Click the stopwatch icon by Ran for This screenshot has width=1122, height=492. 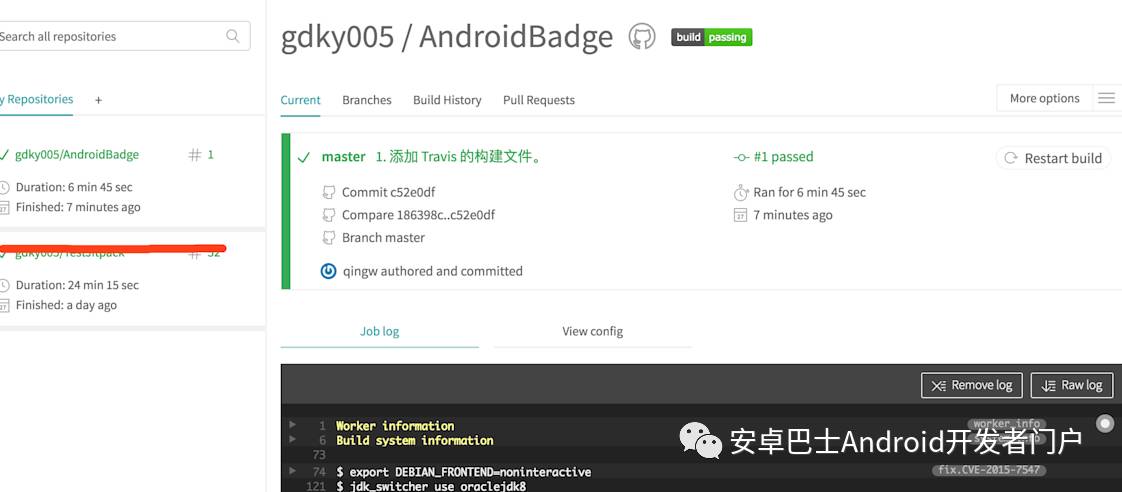[741, 192]
